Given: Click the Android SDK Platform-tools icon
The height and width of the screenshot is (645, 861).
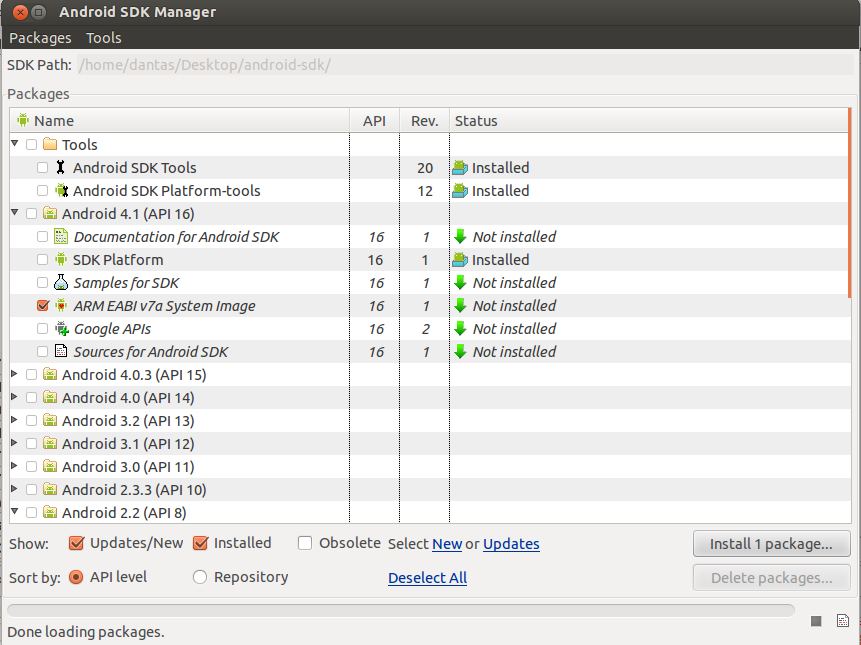Looking at the screenshot, I should click(x=61, y=191).
